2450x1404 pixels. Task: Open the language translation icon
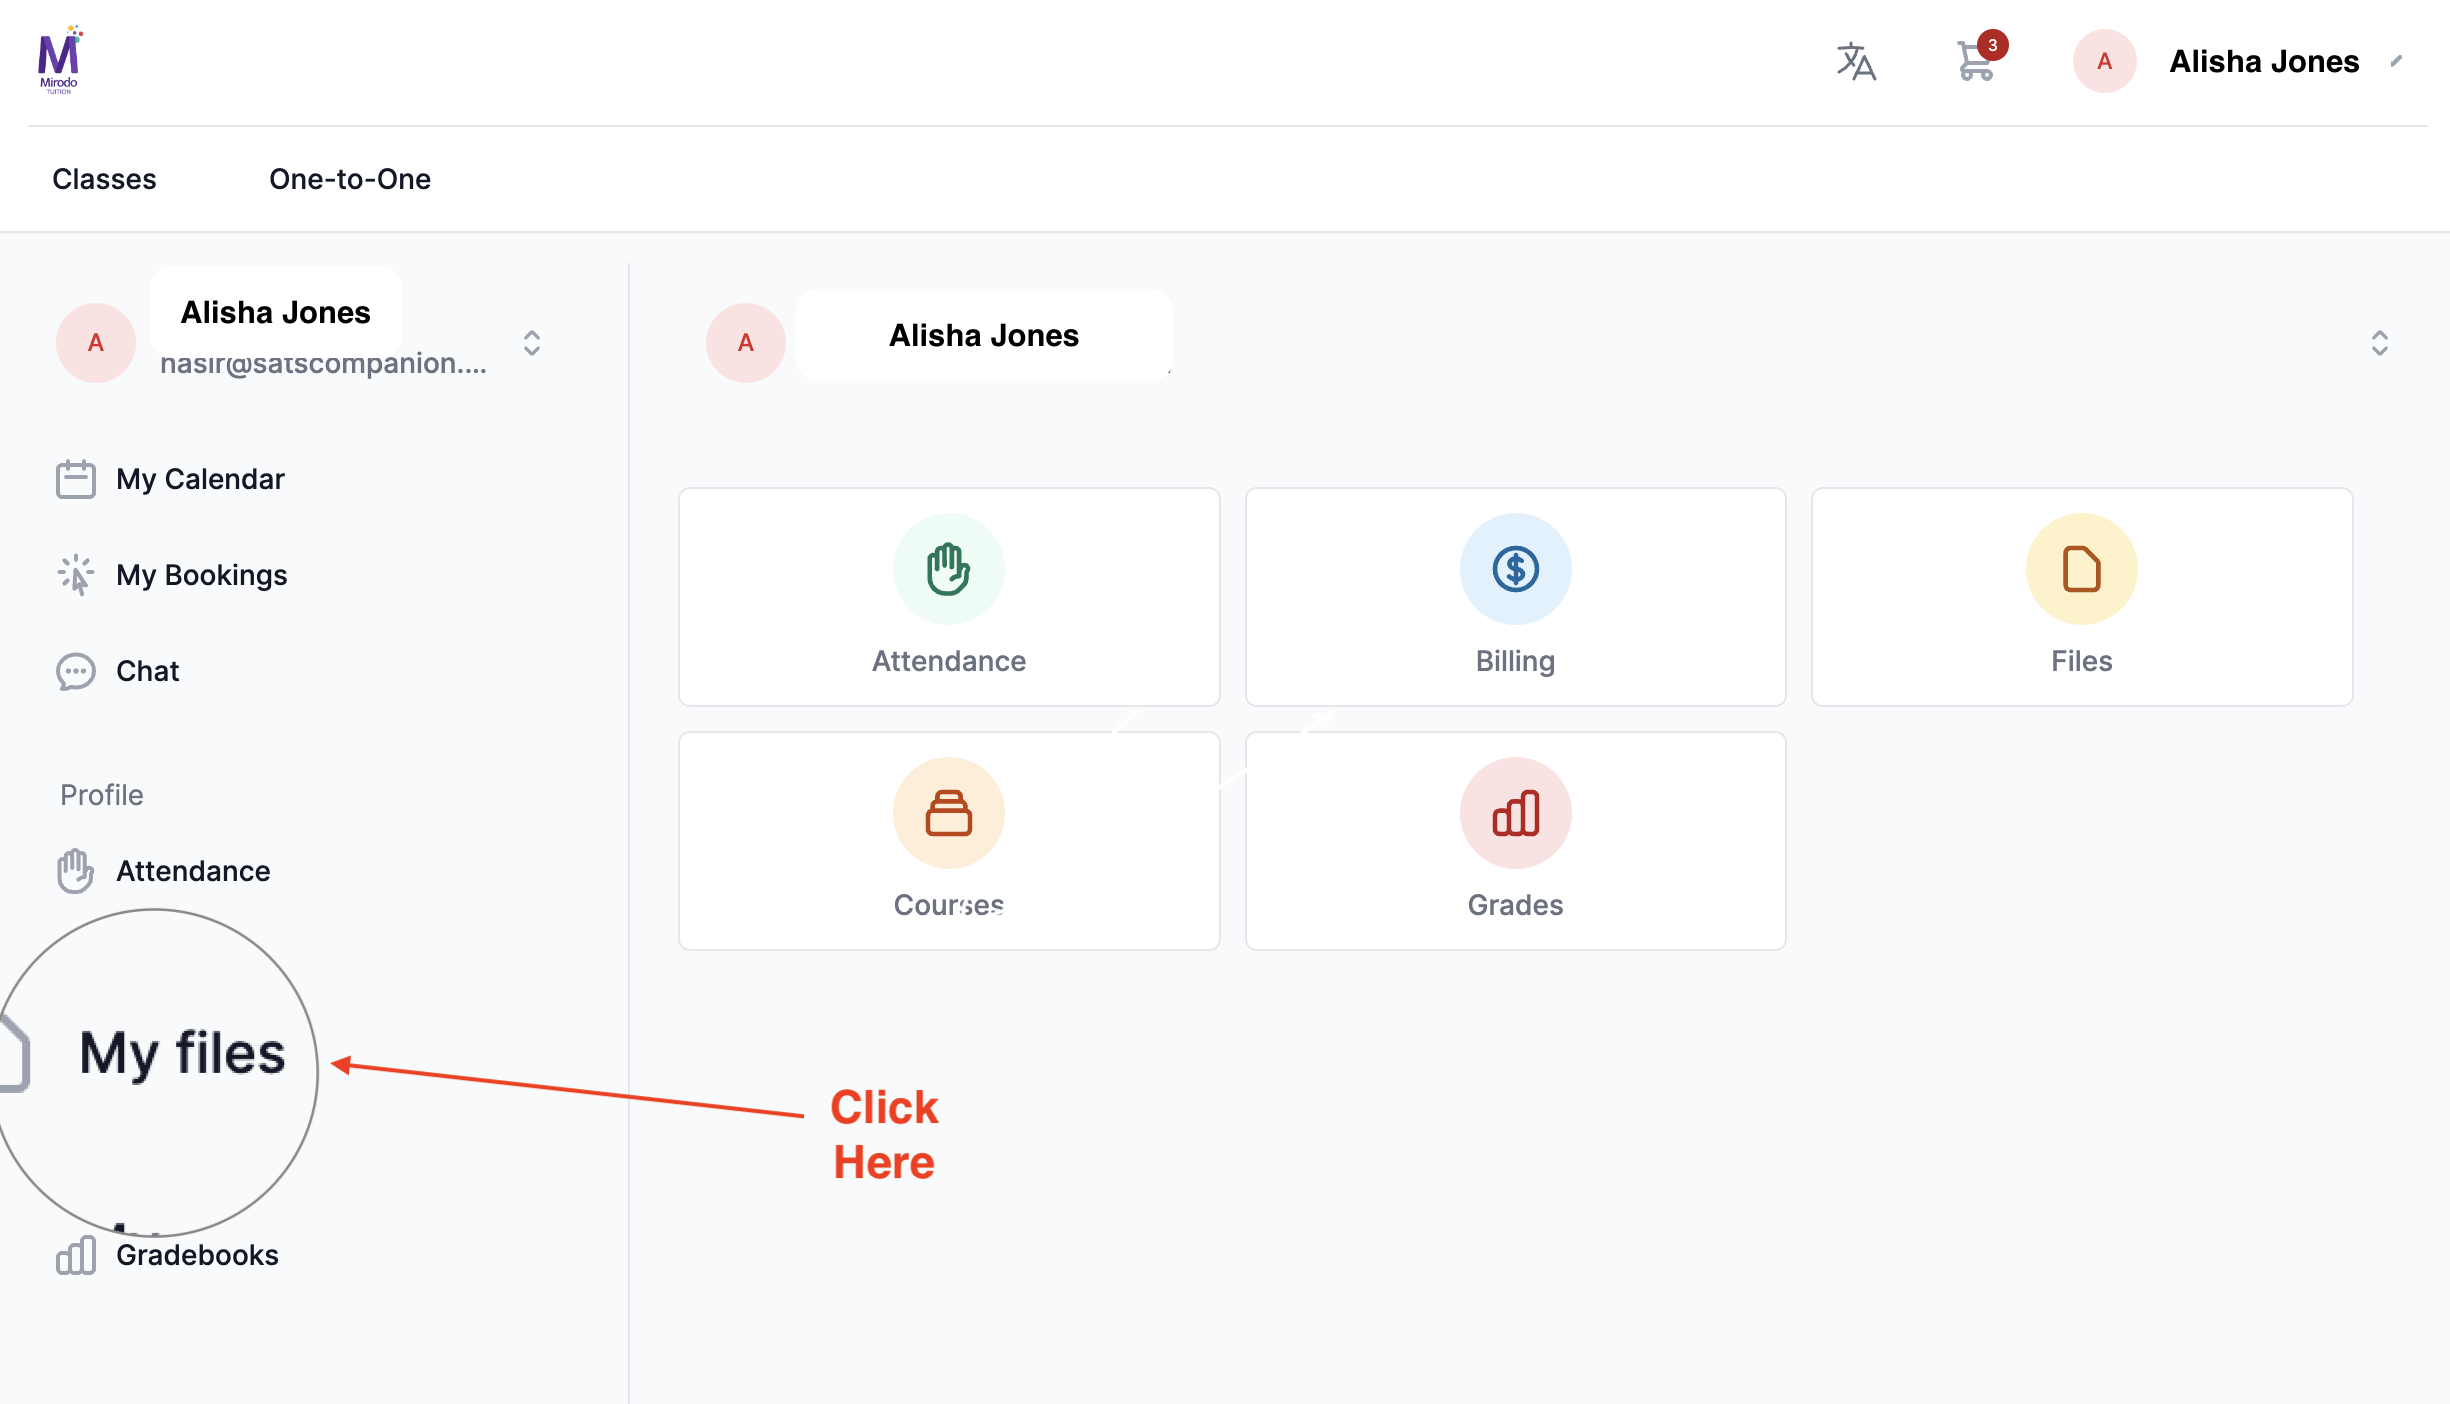coord(1856,62)
